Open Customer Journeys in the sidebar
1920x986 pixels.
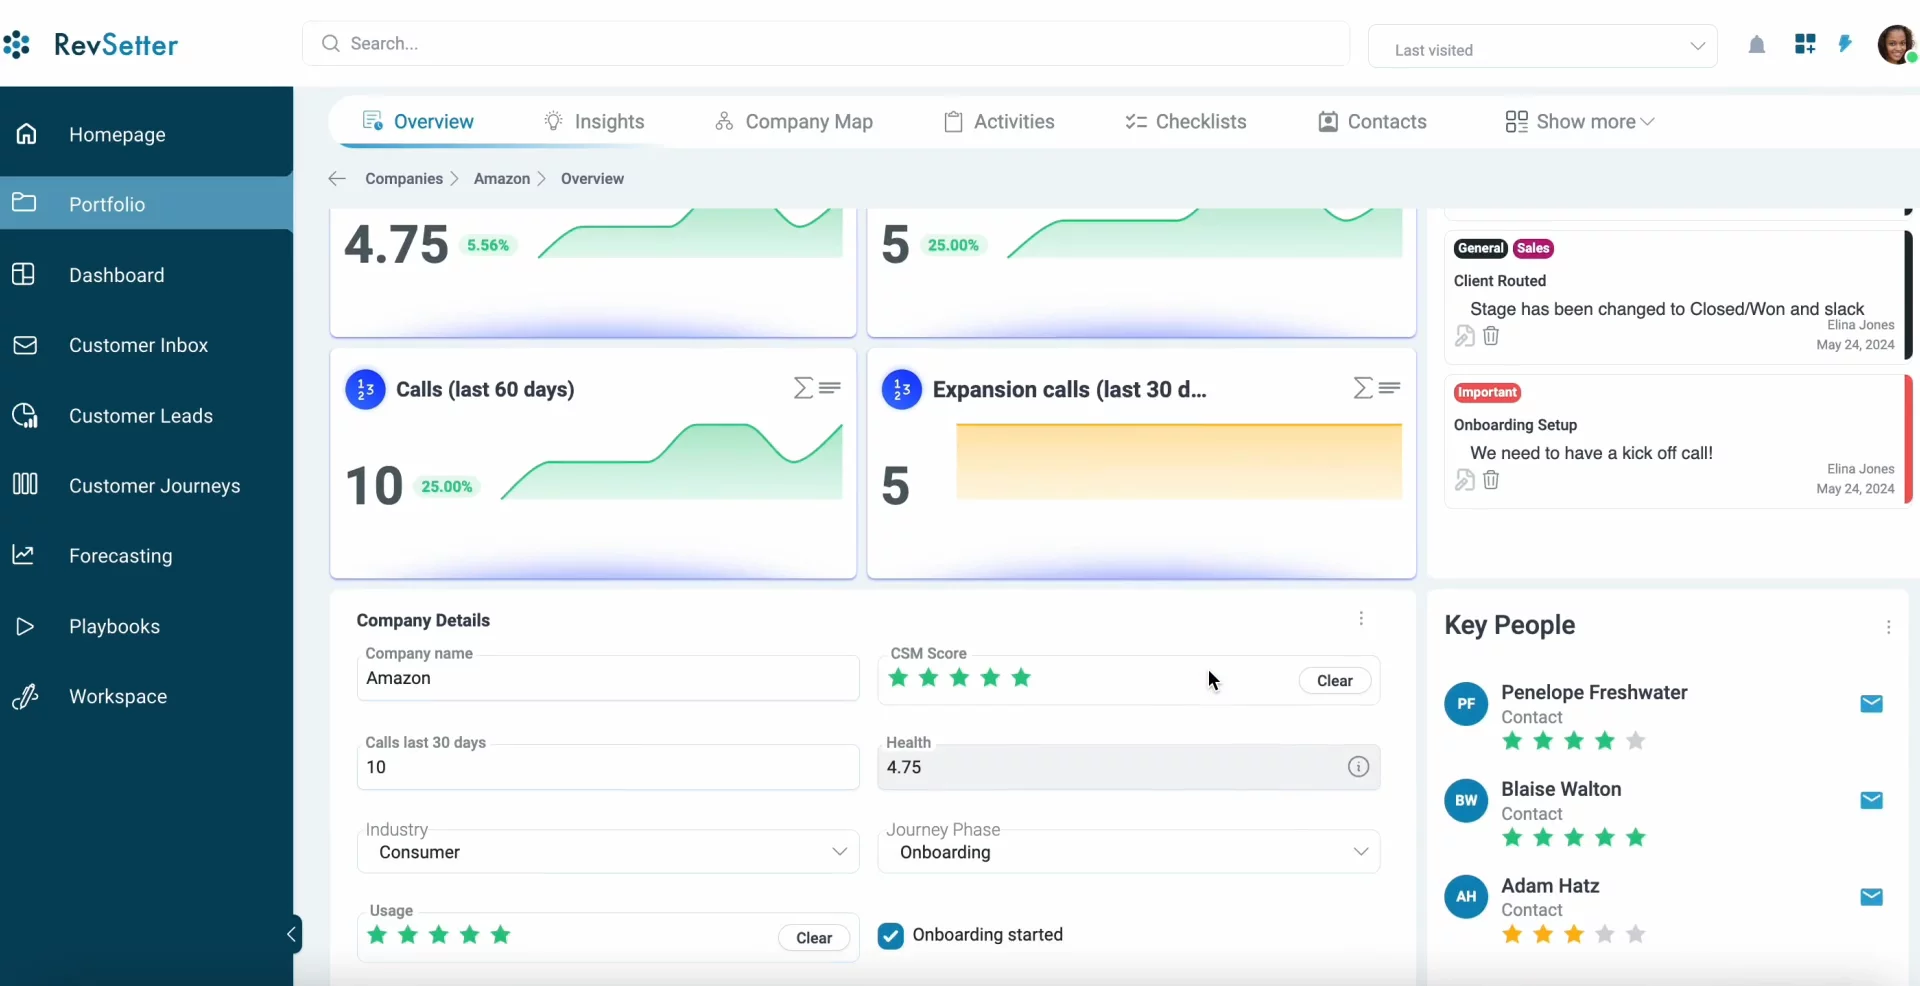tap(154, 486)
